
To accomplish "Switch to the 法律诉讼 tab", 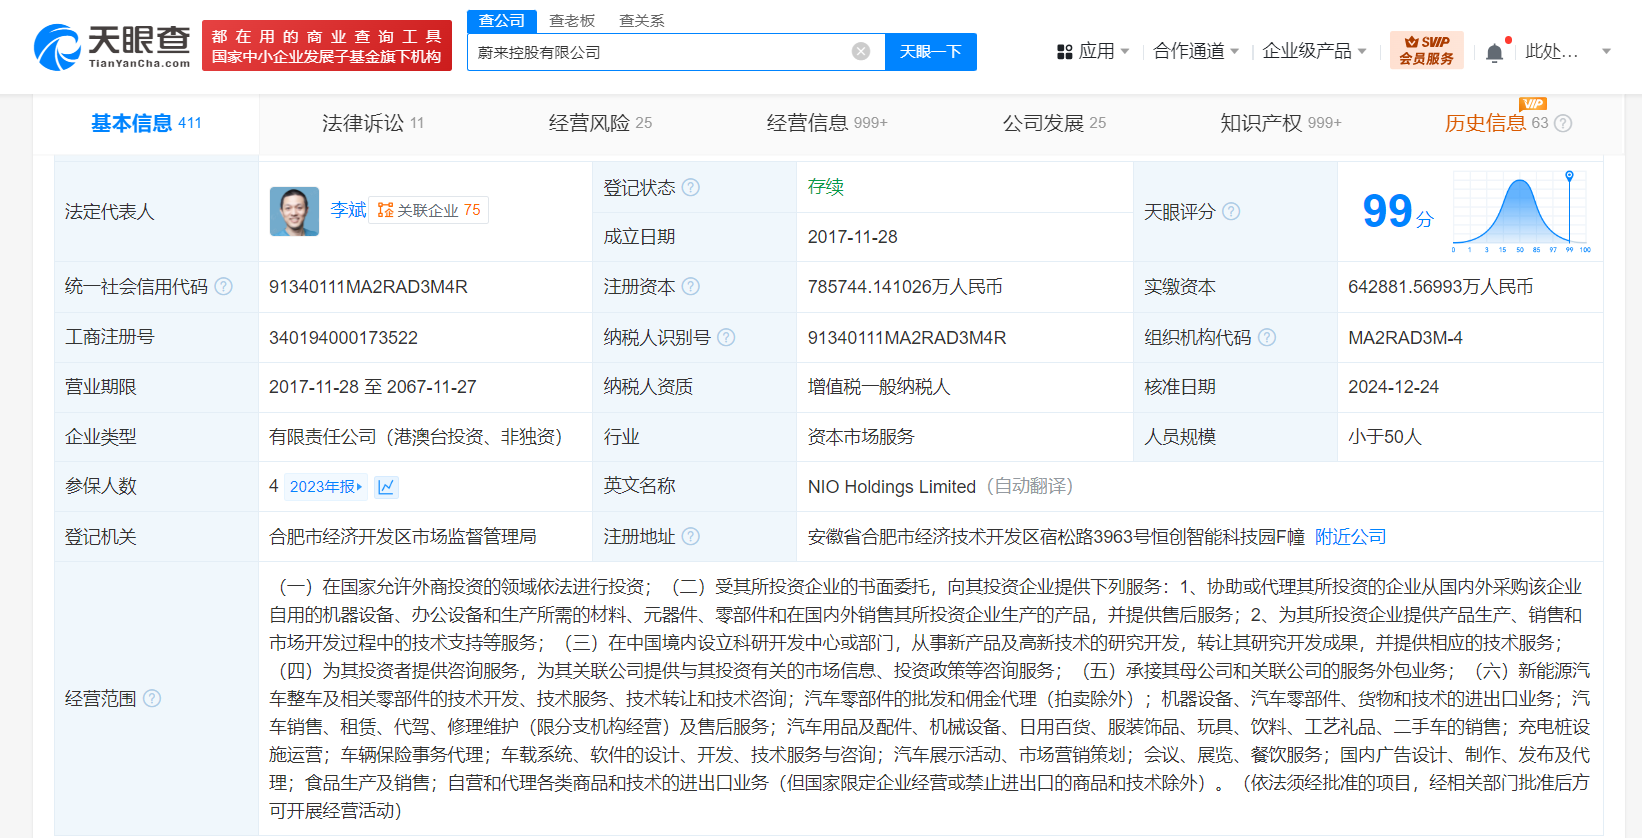I will click(x=372, y=123).
